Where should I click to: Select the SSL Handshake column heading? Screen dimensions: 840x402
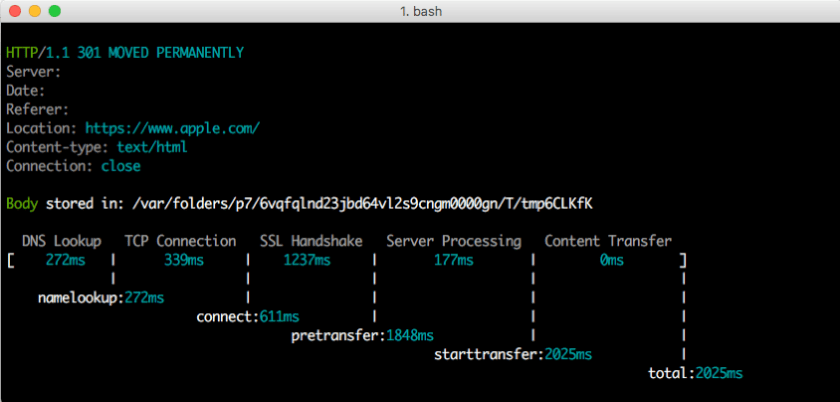point(311,241)
